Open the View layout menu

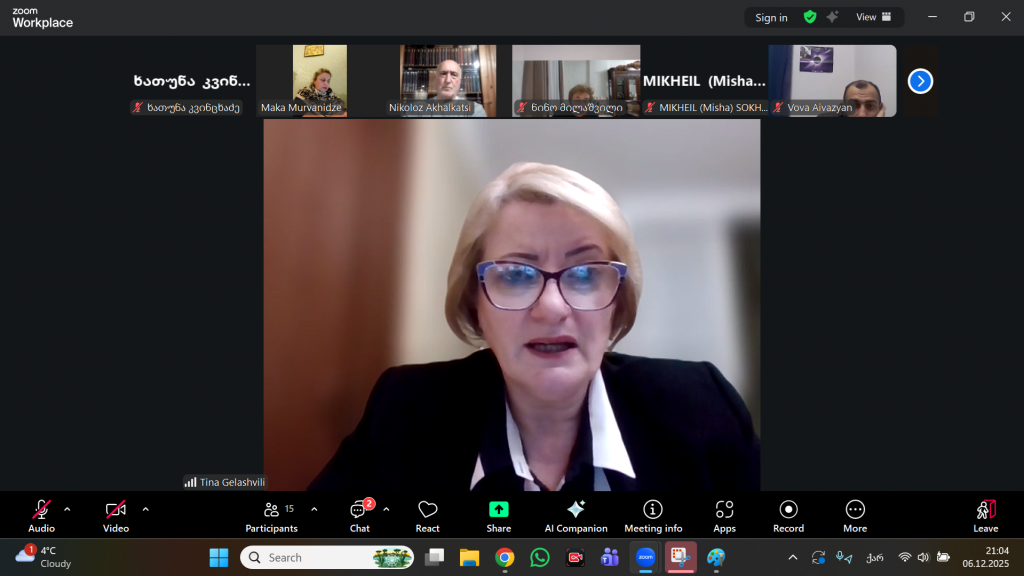click(x=873, y=17)
